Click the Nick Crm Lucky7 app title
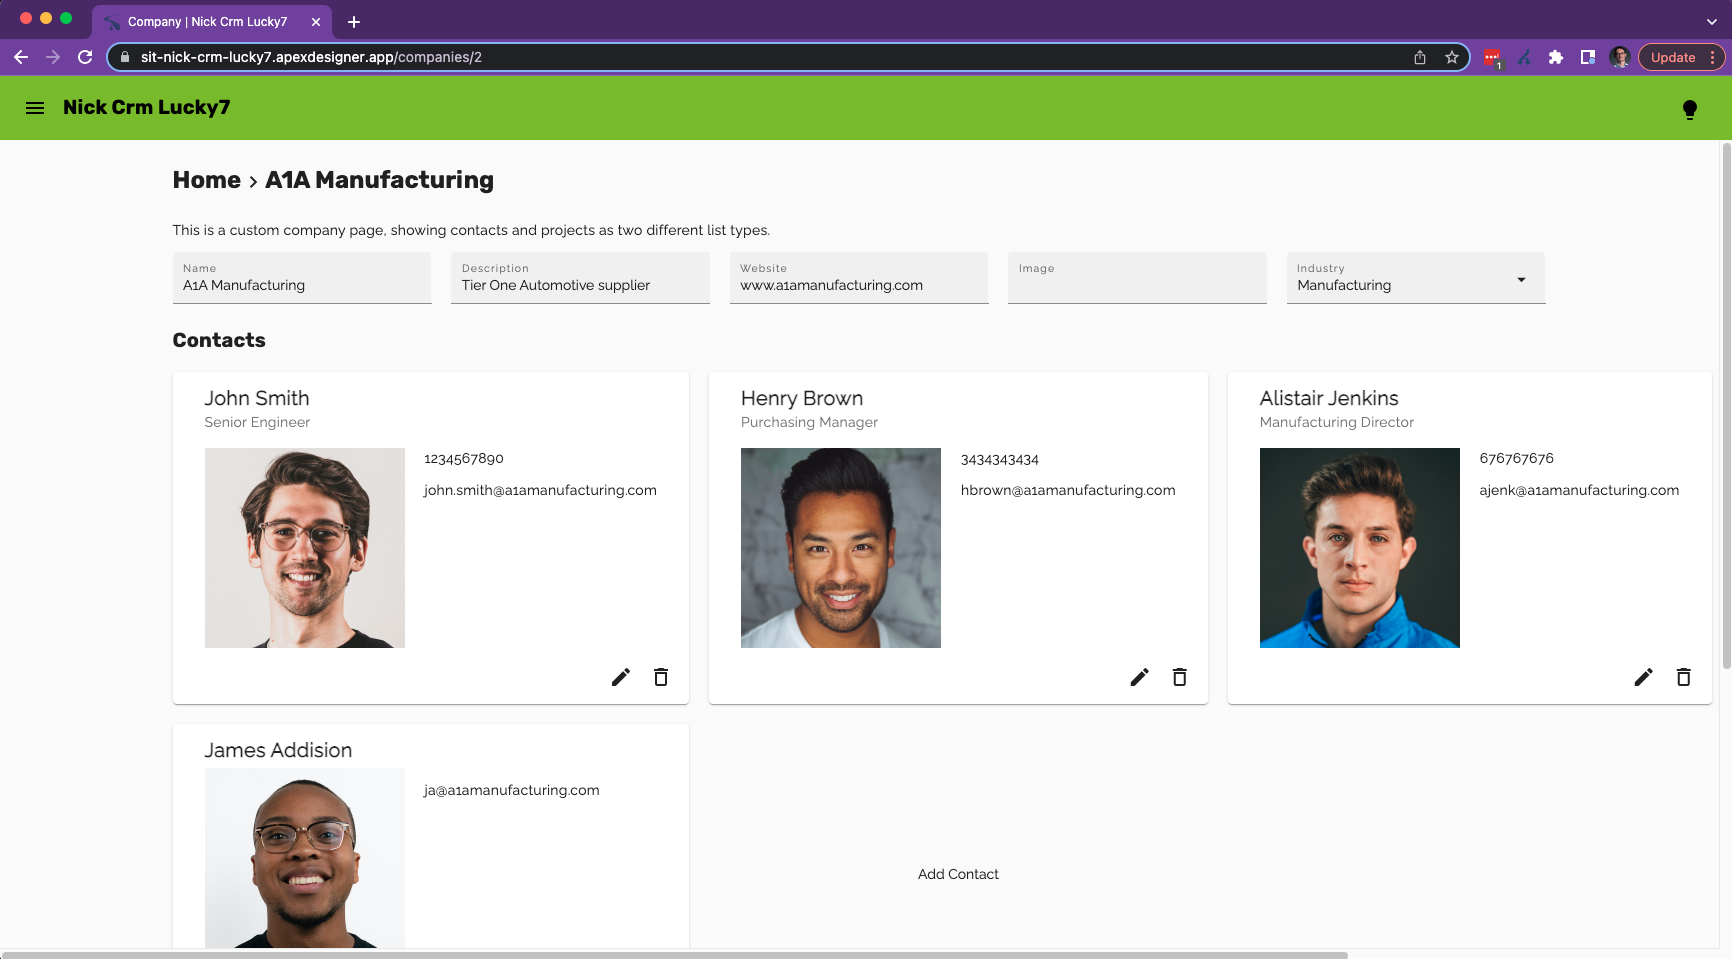The image size is (1732, 959). [x=146, y=108]
